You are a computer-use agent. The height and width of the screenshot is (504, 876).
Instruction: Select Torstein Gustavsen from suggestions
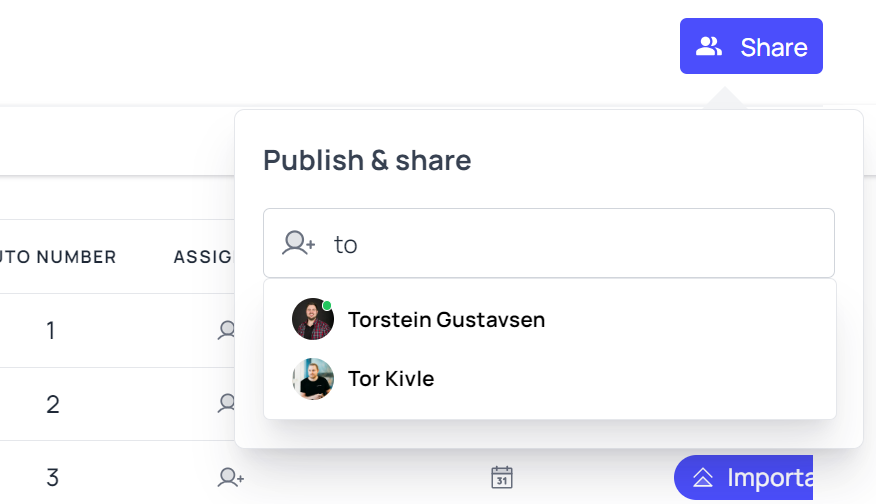coord(446,320)
